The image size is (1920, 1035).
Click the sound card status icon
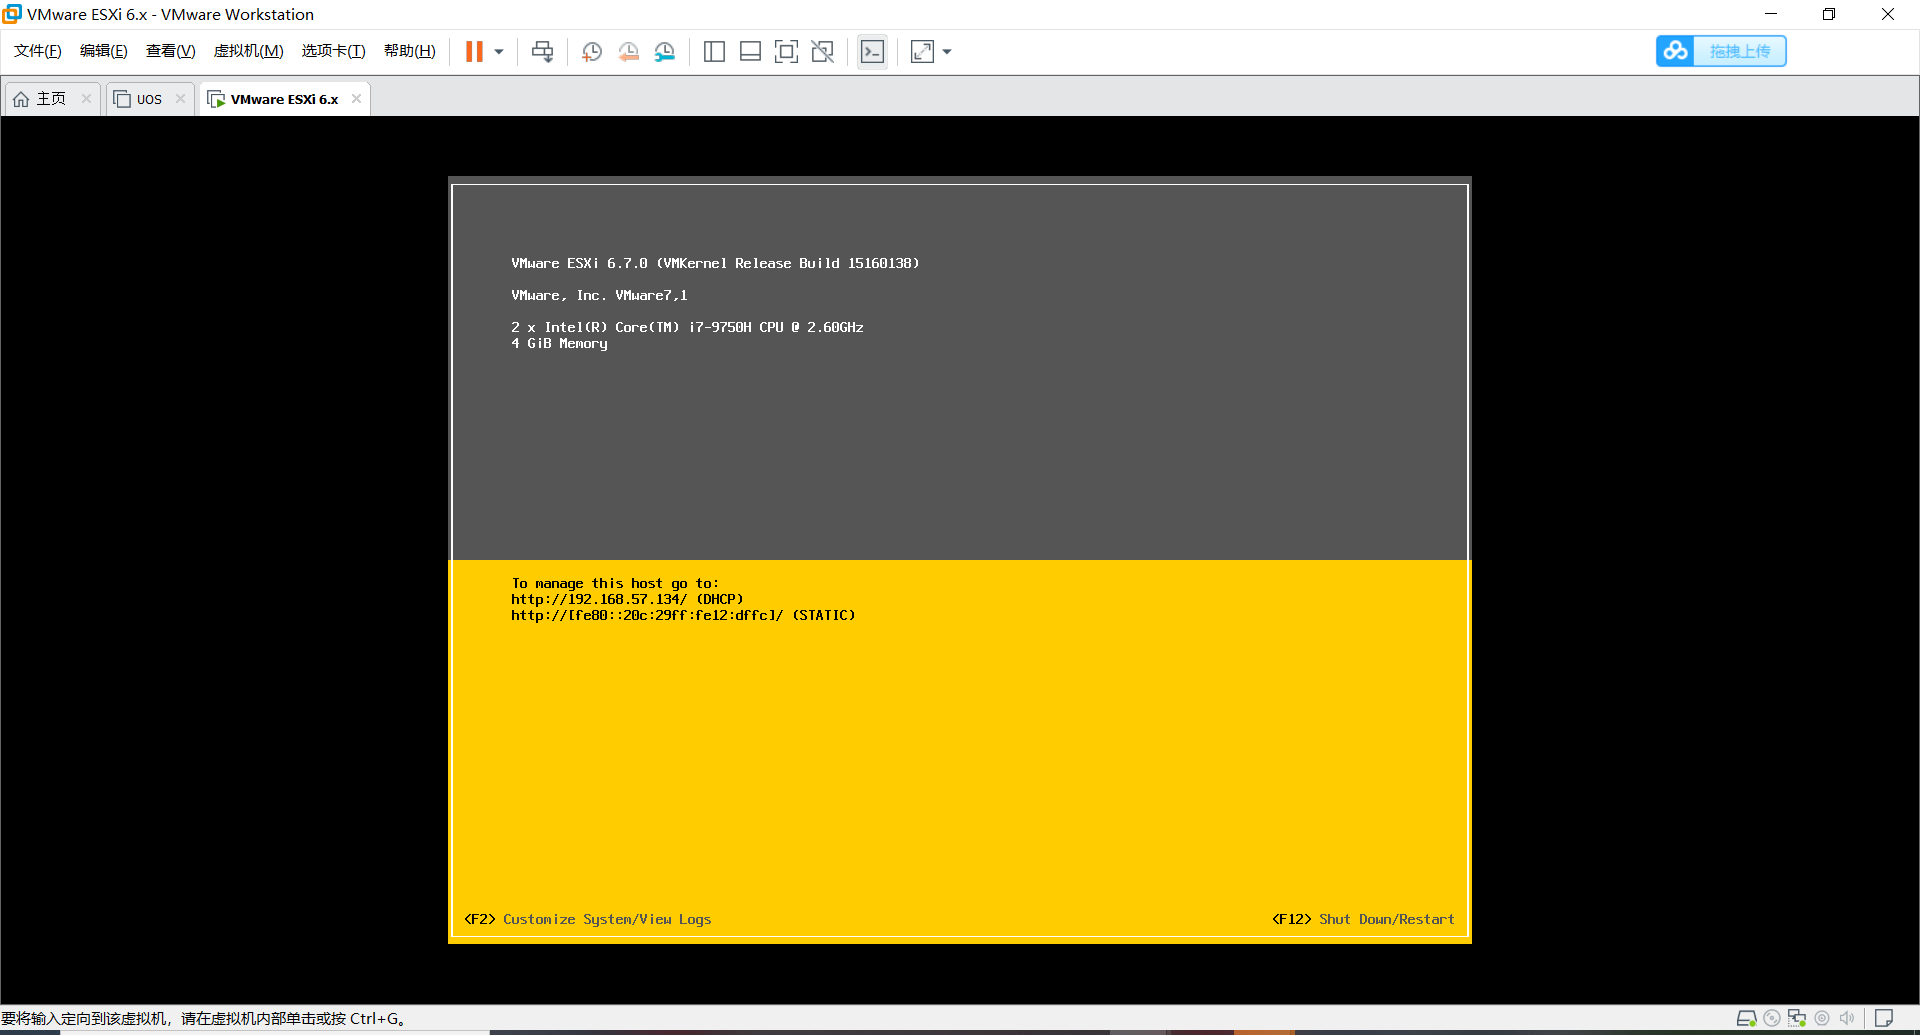click(x=1847, y=1018)
